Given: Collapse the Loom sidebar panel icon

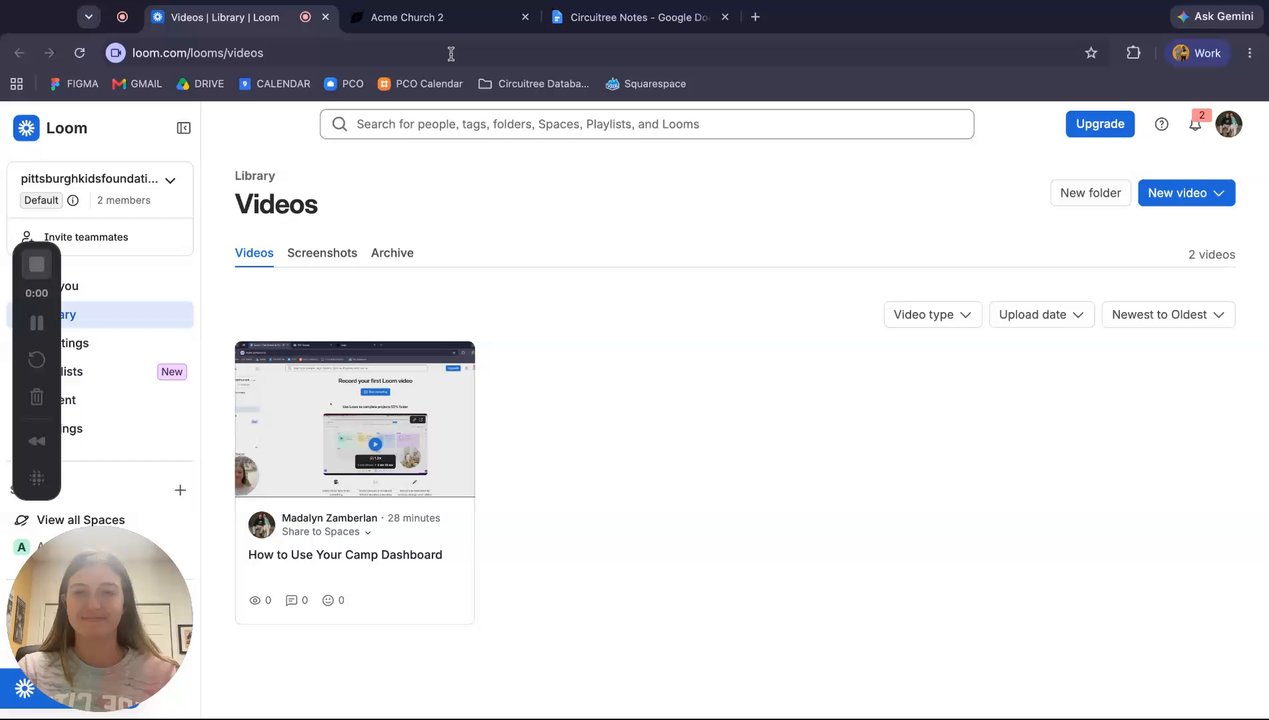Looking at the screenshot, I should pos(184,128).
